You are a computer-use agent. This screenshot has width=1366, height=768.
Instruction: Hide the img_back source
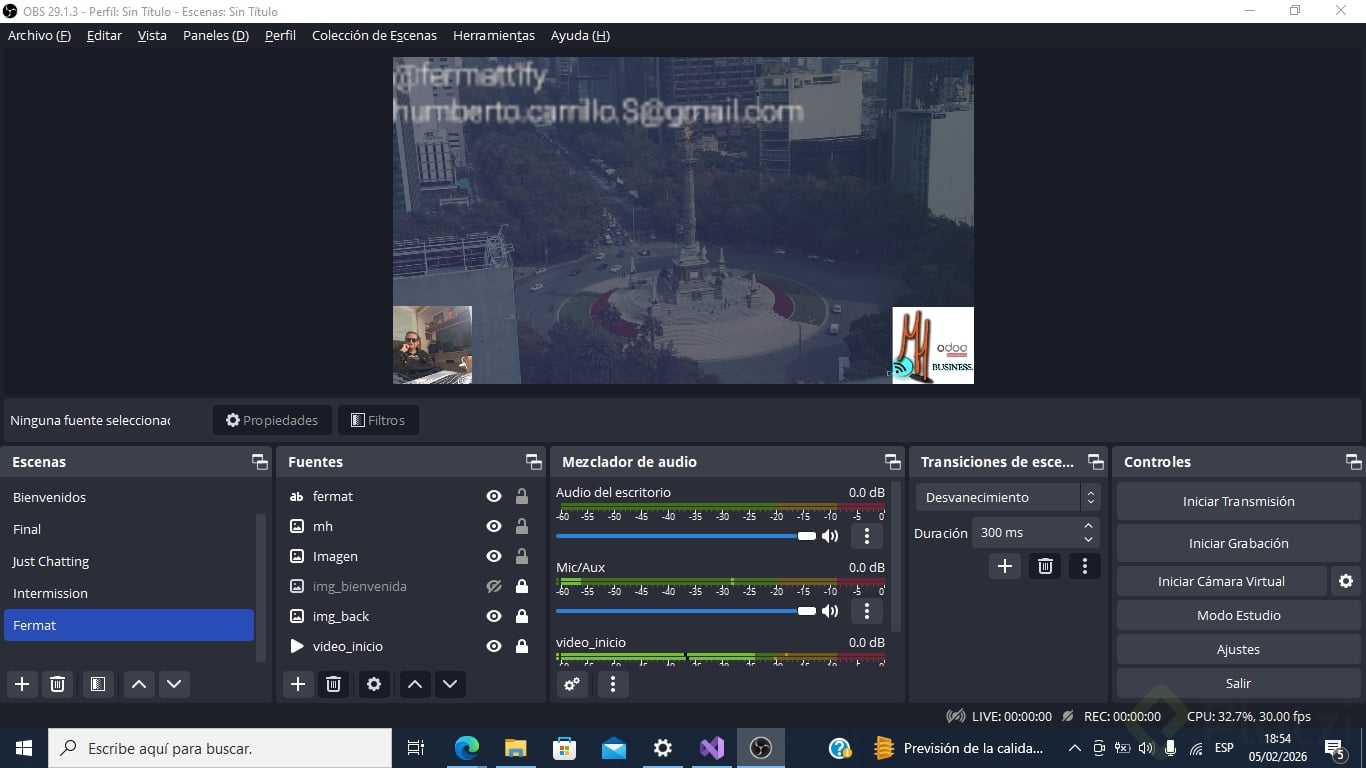click(494, 616)
